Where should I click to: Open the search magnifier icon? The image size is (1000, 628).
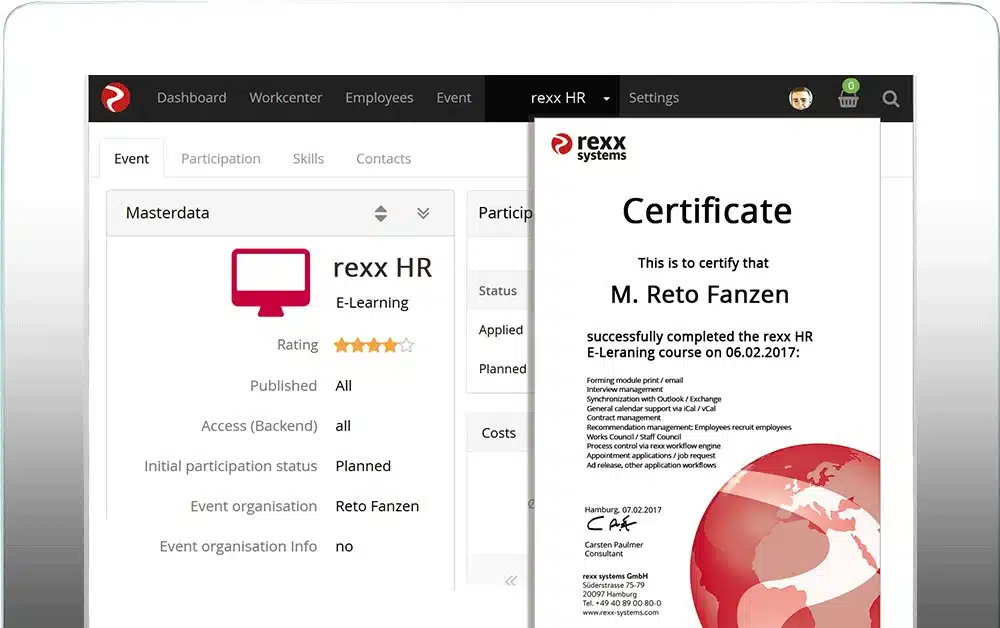pos(890,98)
